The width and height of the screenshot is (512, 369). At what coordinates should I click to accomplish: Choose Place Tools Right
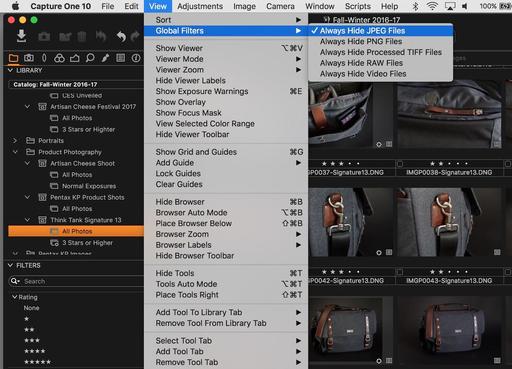[x=226, y=295]
